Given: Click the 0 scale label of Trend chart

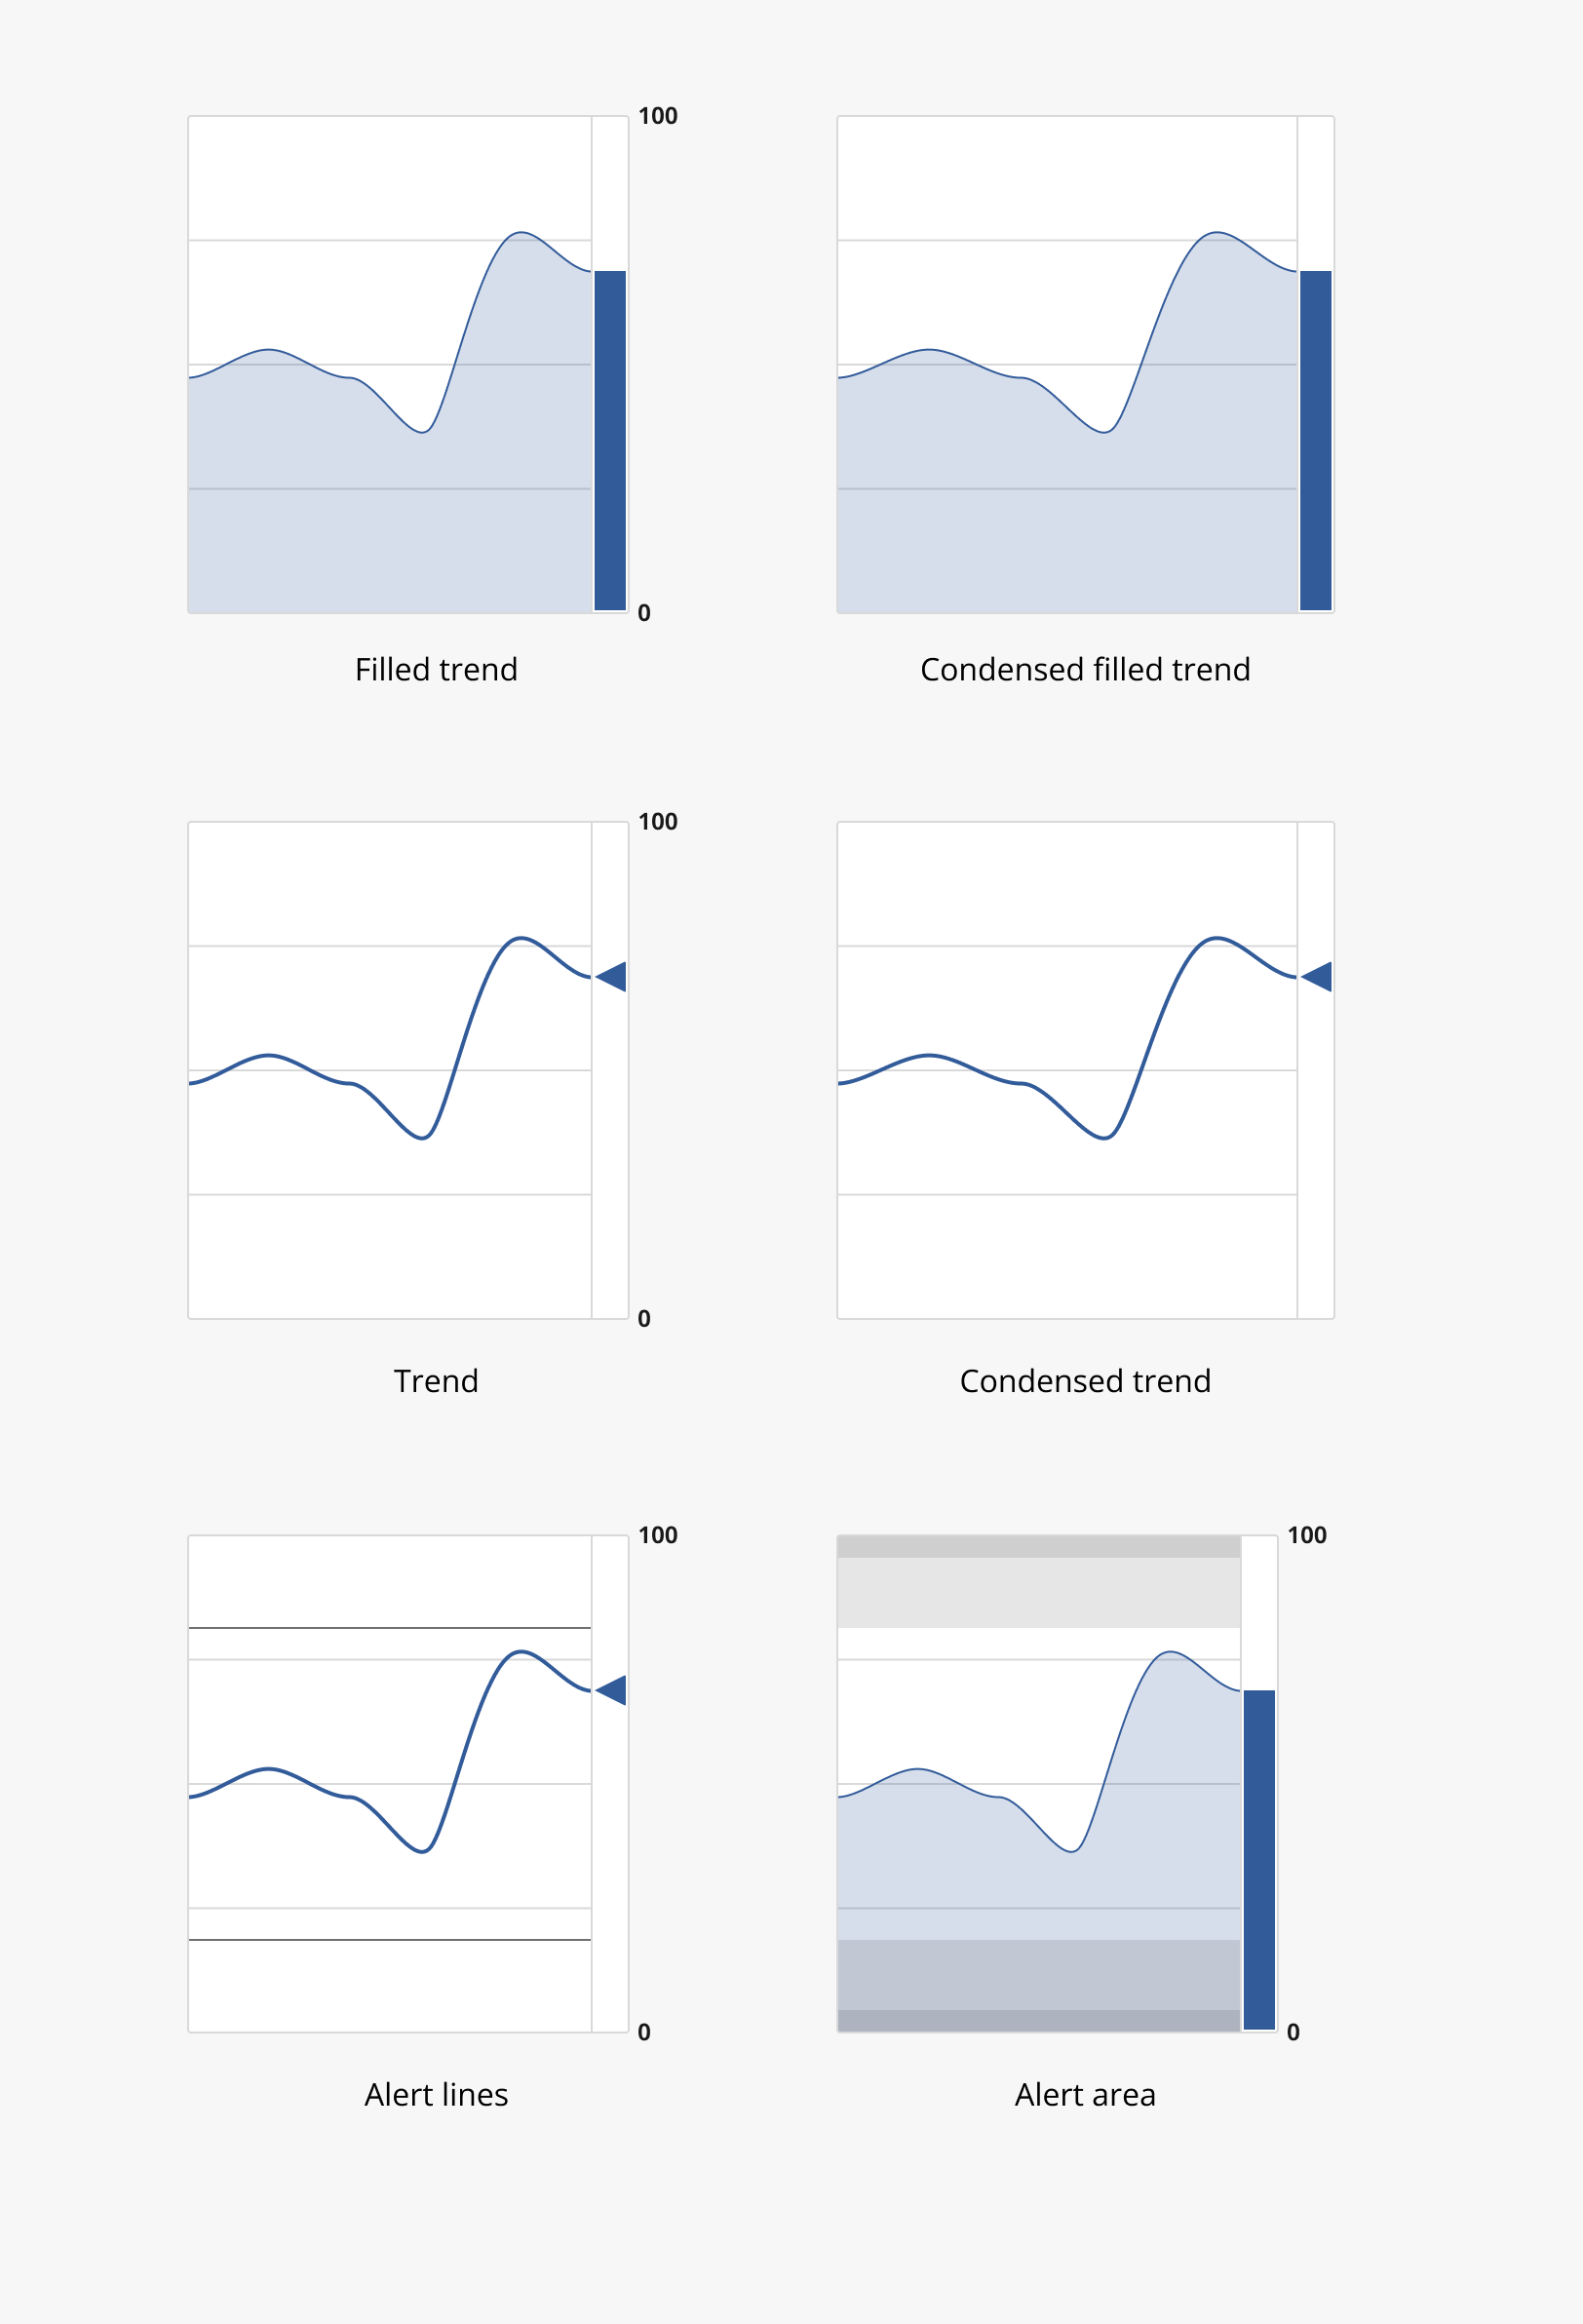Looking at the screenshot, I should [644, 1319].
